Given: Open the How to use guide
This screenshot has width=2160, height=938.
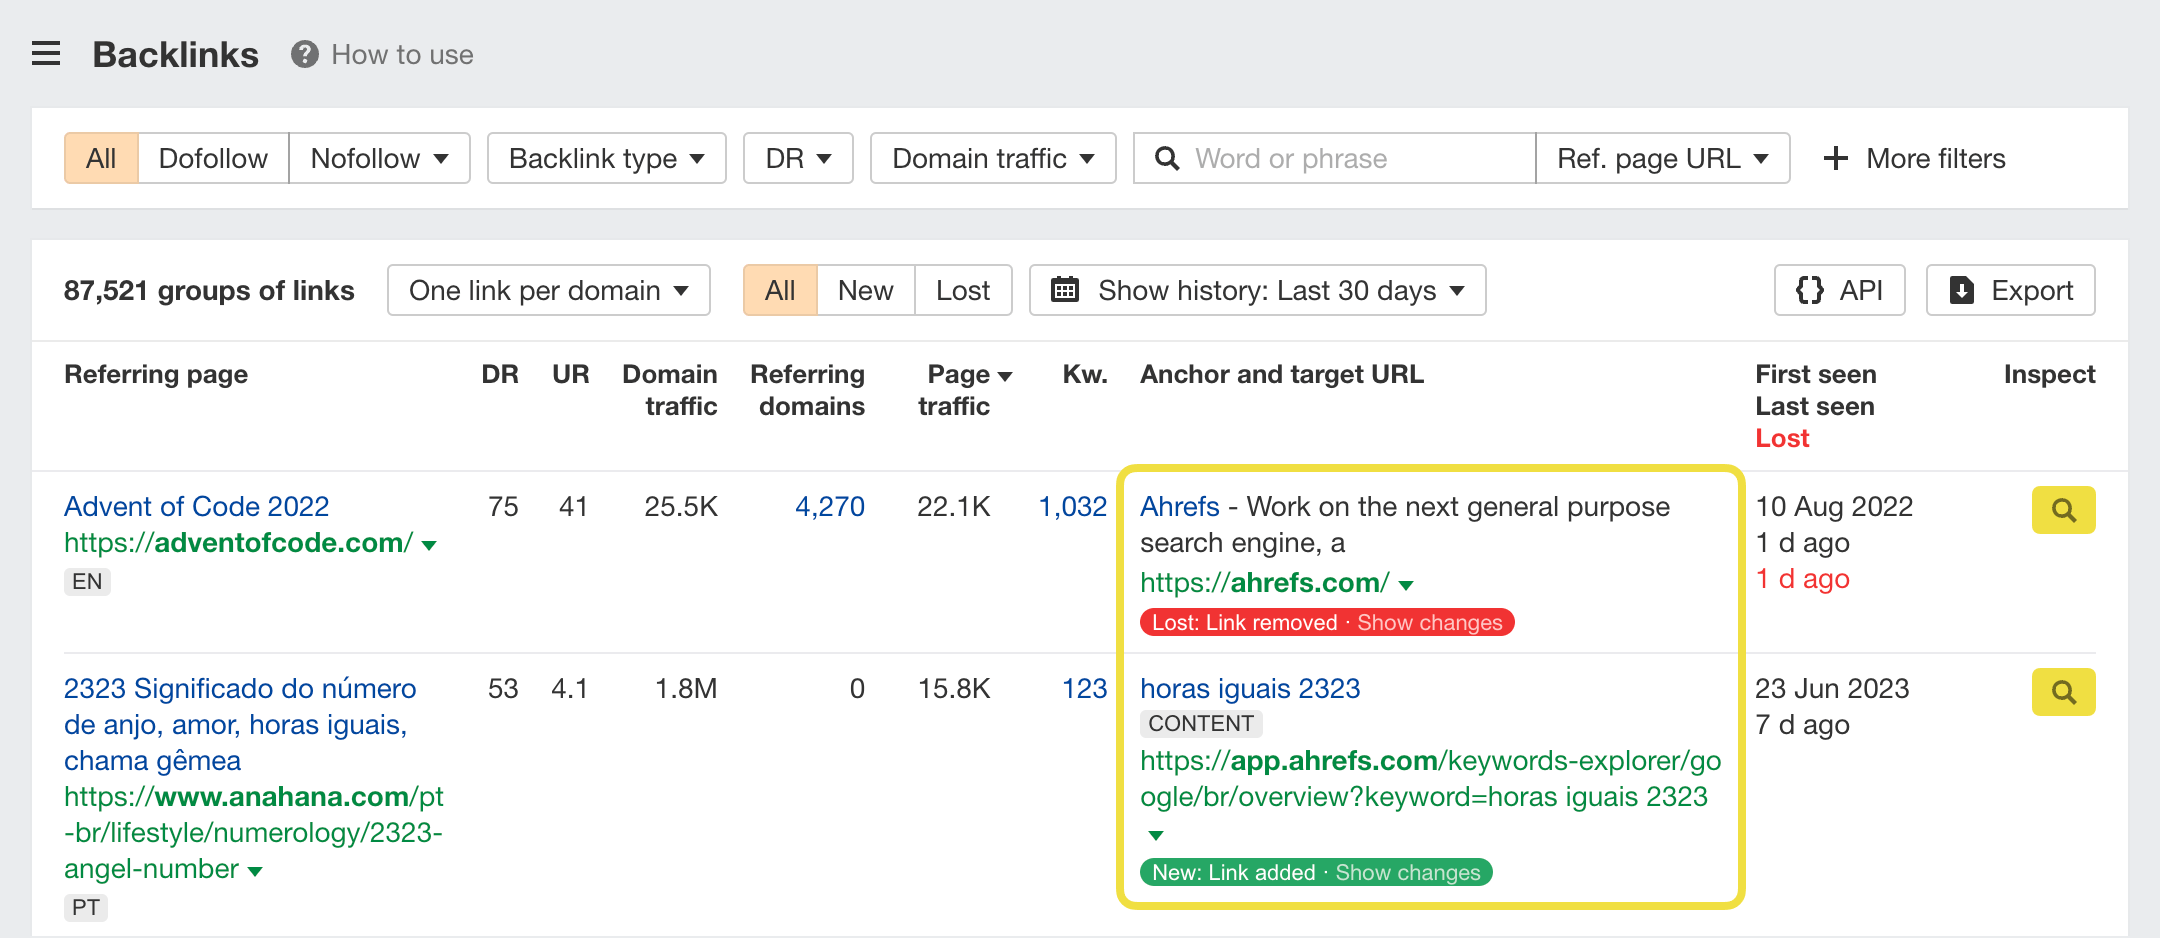Looking at the screenshot, I should [x=402, y=55].
